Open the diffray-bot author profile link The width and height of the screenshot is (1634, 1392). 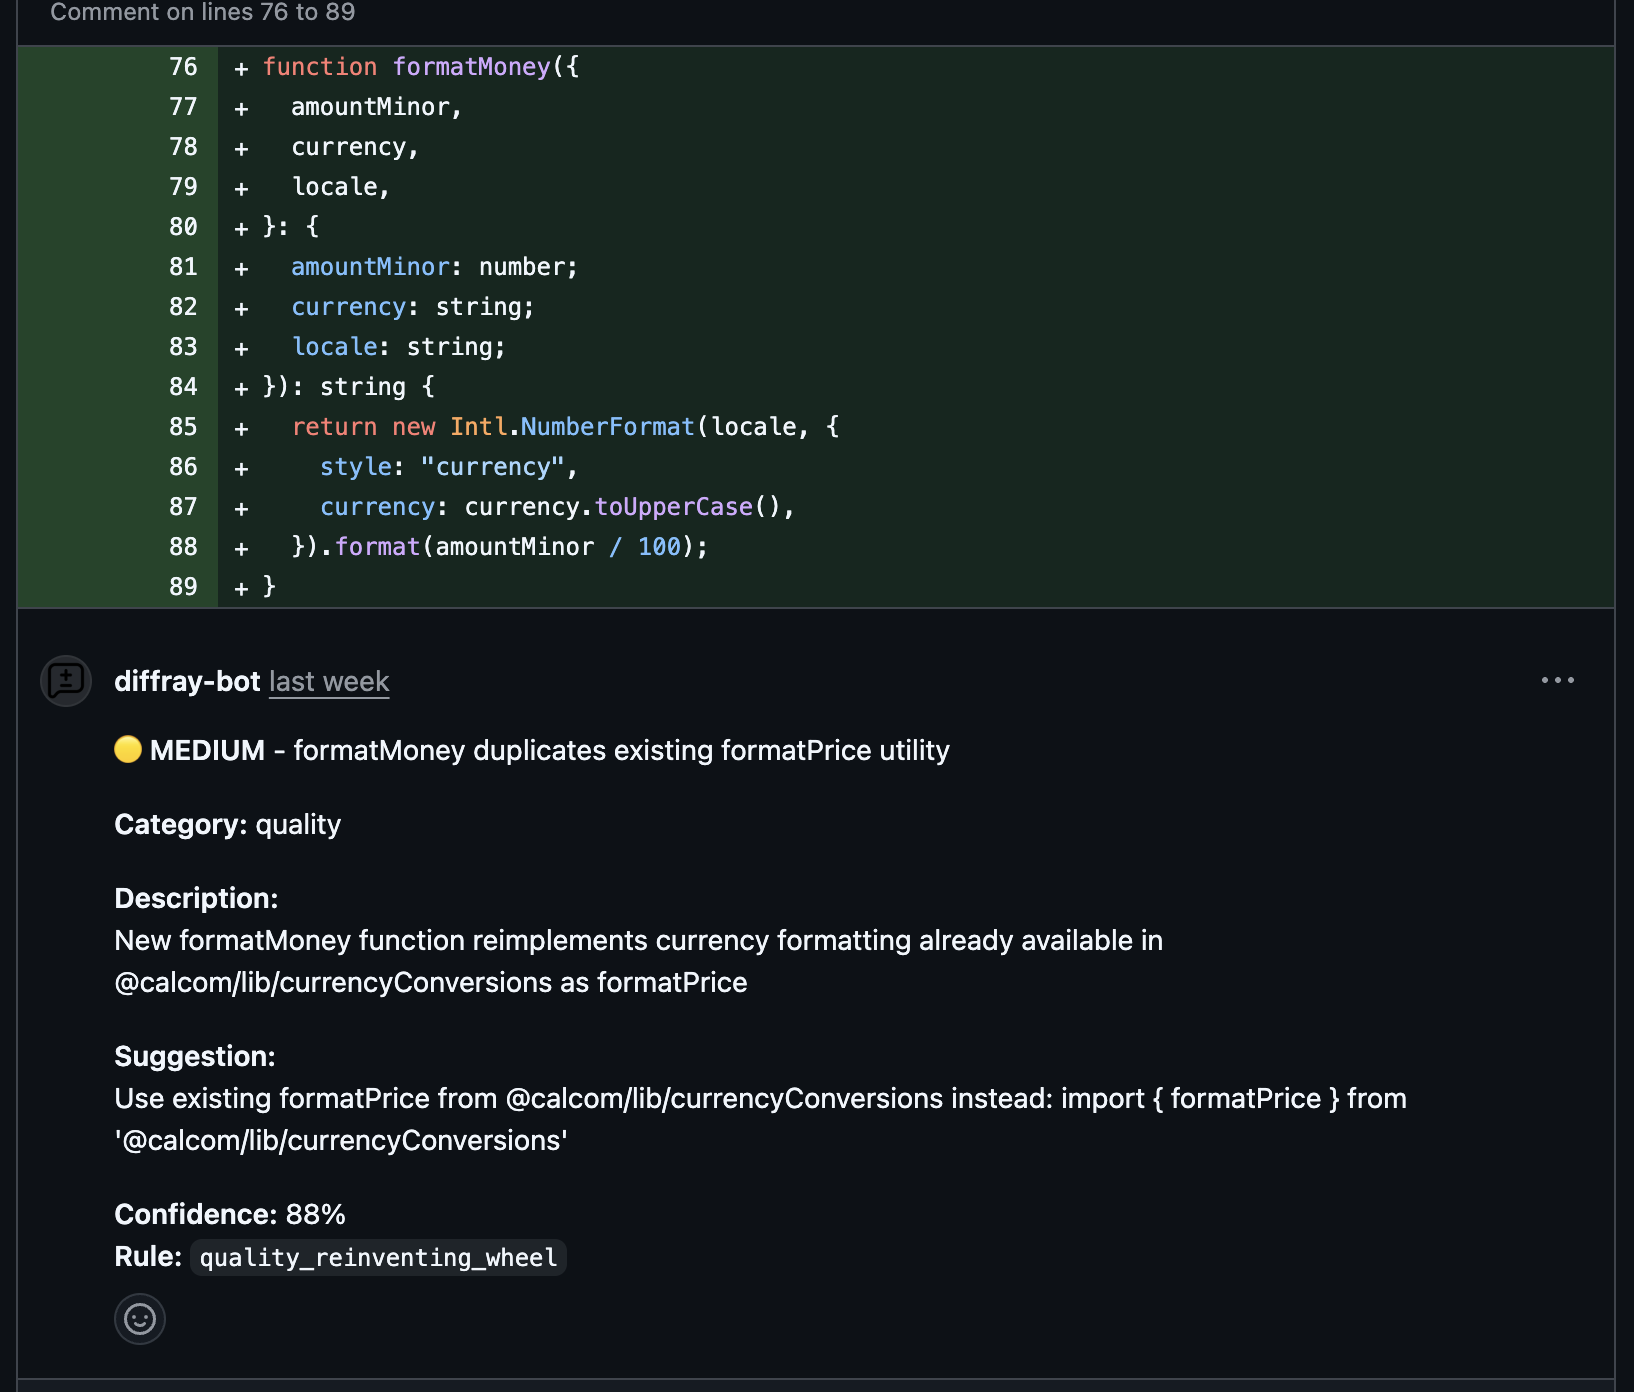(x=187, y=681)
